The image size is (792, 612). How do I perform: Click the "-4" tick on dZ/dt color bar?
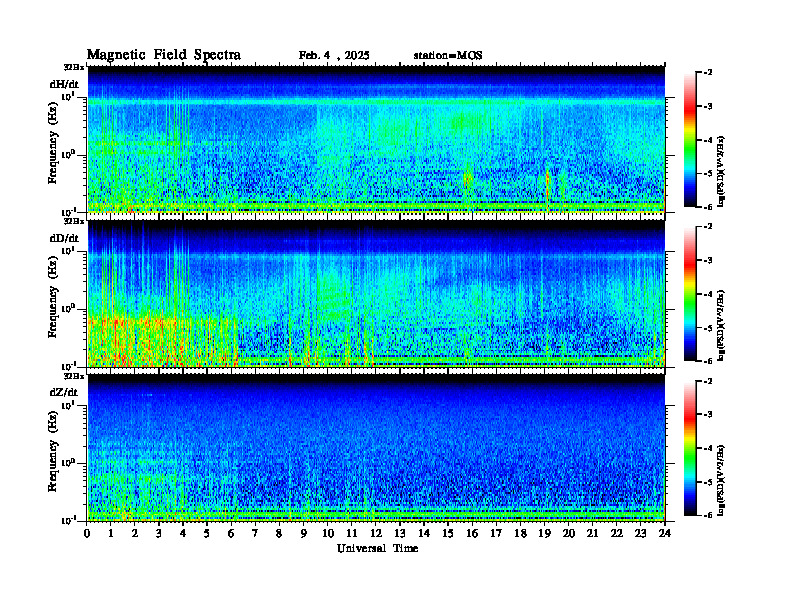tap(708, 448)
